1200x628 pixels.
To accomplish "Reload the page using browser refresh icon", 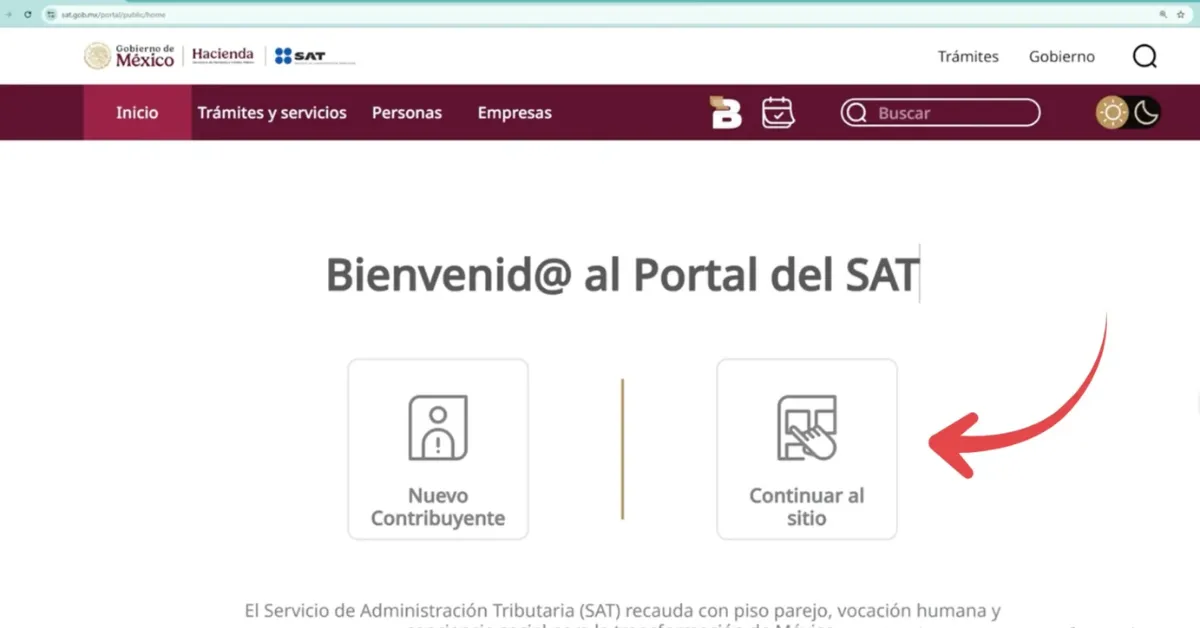I will click(27, 15).
